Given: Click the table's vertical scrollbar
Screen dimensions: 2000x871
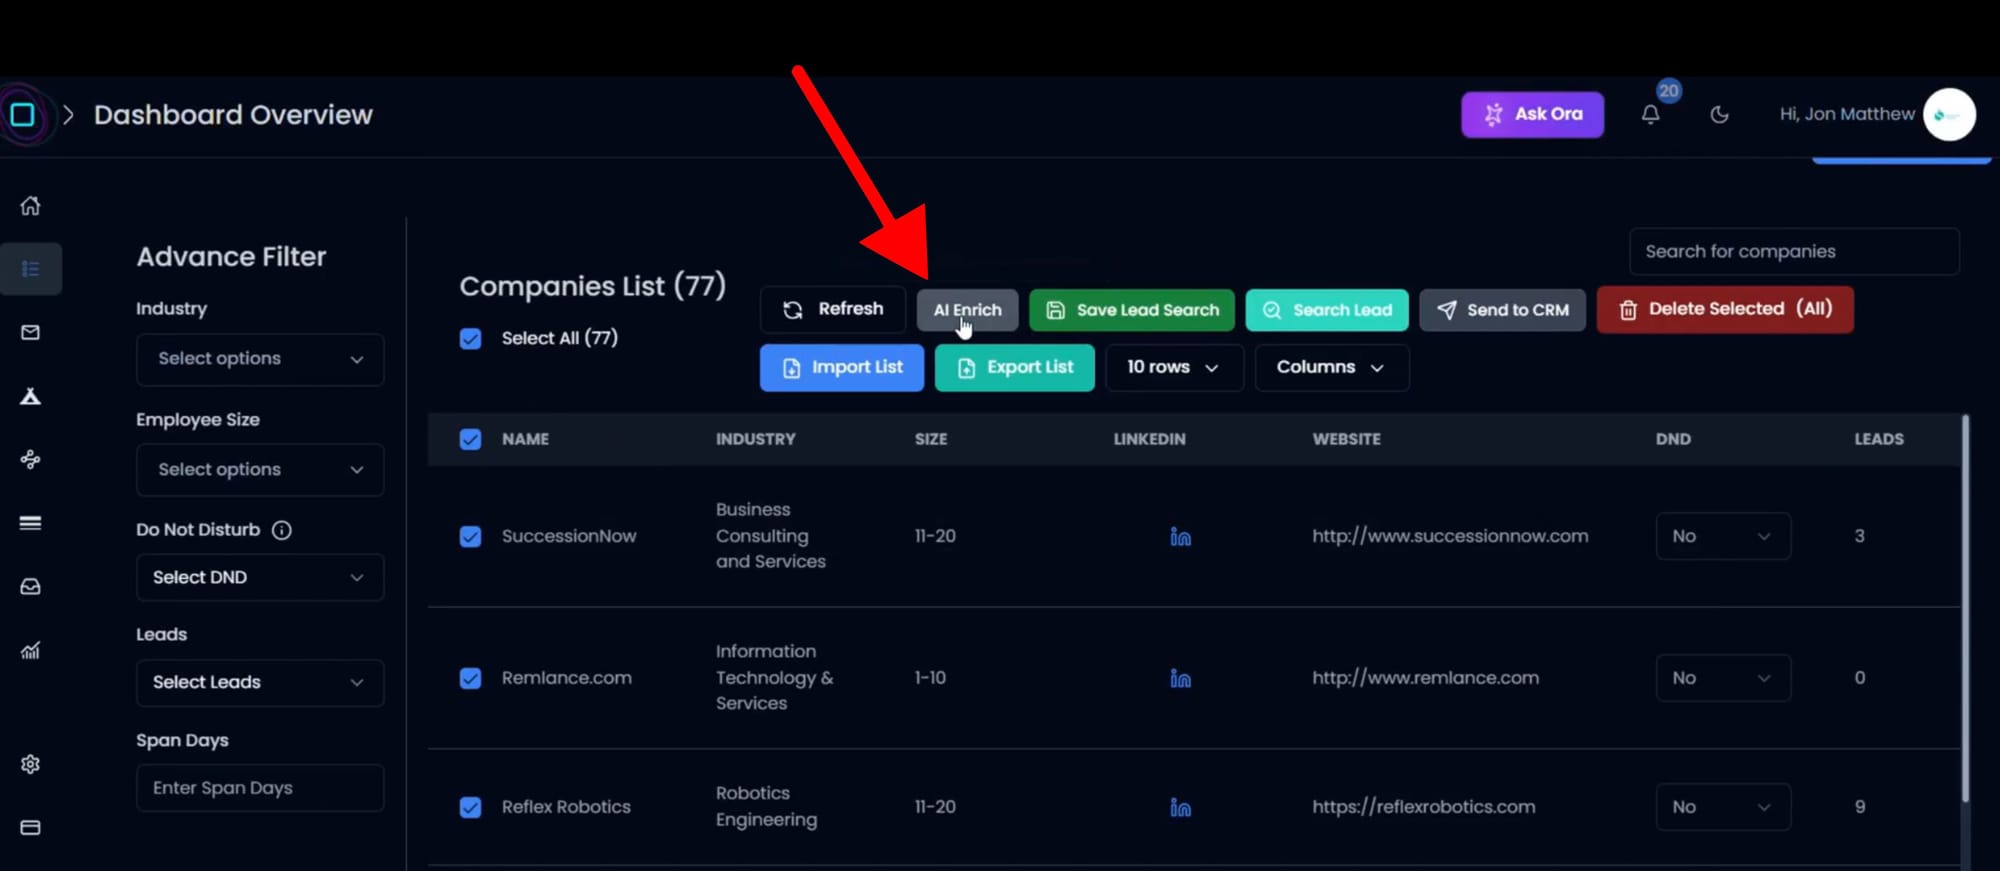Looking at the screenshot, I should coord(1965,610).
